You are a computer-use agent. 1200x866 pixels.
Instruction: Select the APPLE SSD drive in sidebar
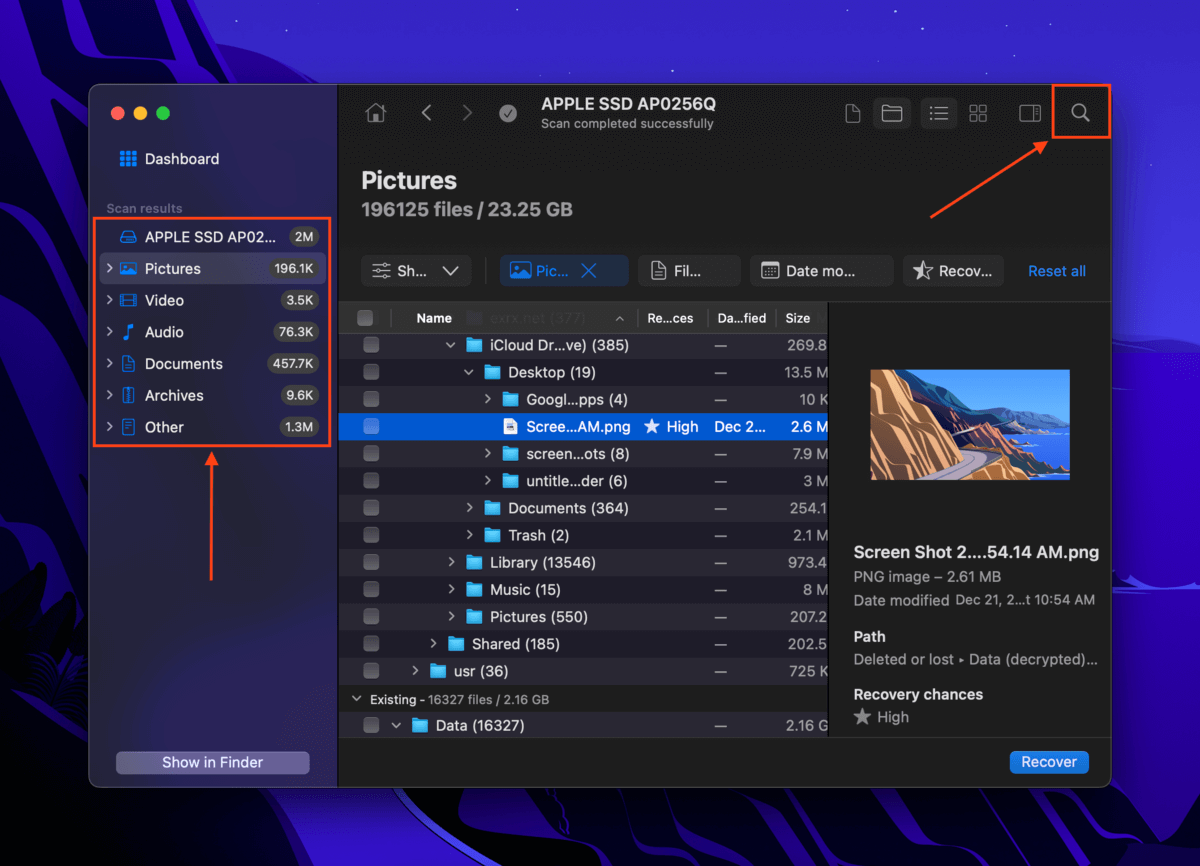point(212,237)
